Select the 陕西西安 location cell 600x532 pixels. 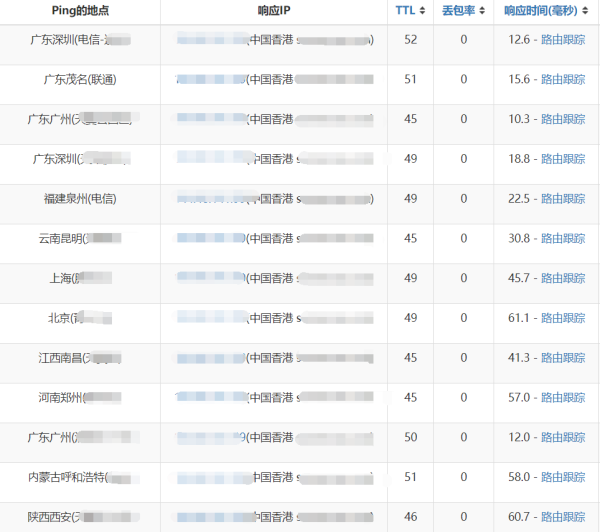(80, 517)
